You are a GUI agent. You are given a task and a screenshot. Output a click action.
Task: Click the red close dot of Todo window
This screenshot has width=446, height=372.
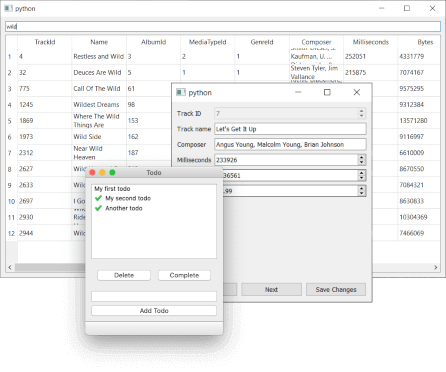[93, 172]
